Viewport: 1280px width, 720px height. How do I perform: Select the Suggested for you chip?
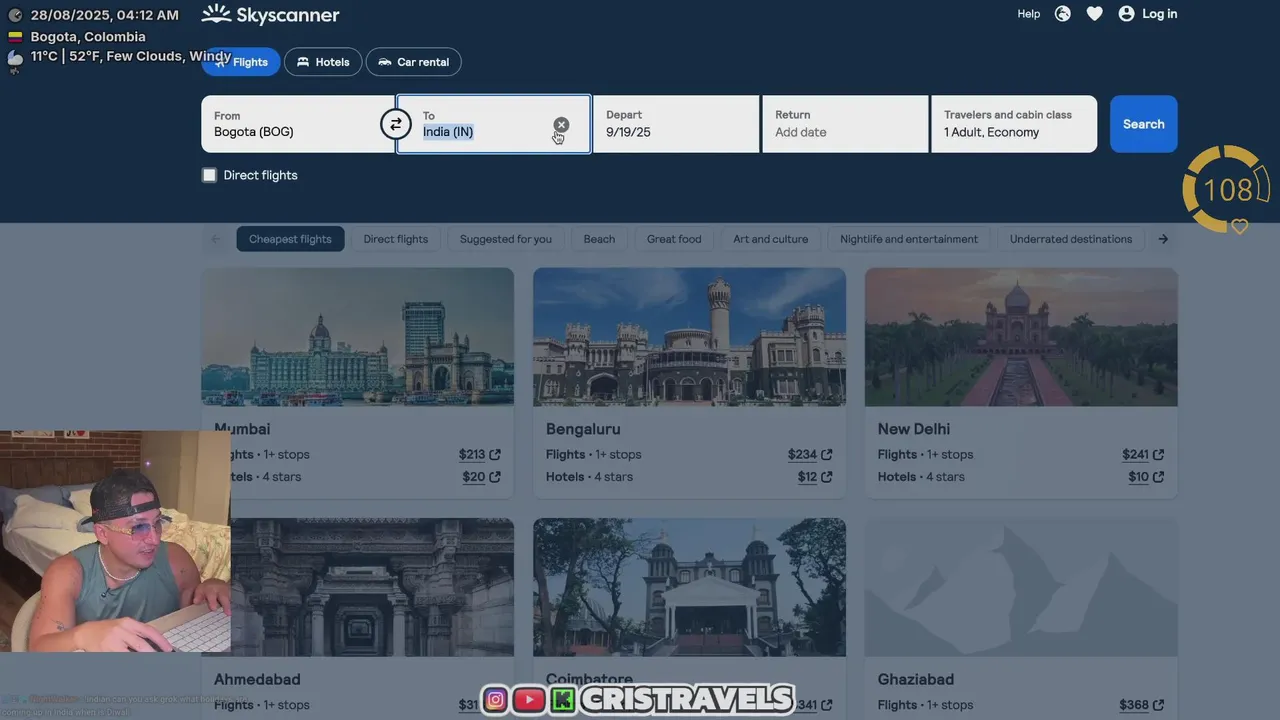pos(506,239)
